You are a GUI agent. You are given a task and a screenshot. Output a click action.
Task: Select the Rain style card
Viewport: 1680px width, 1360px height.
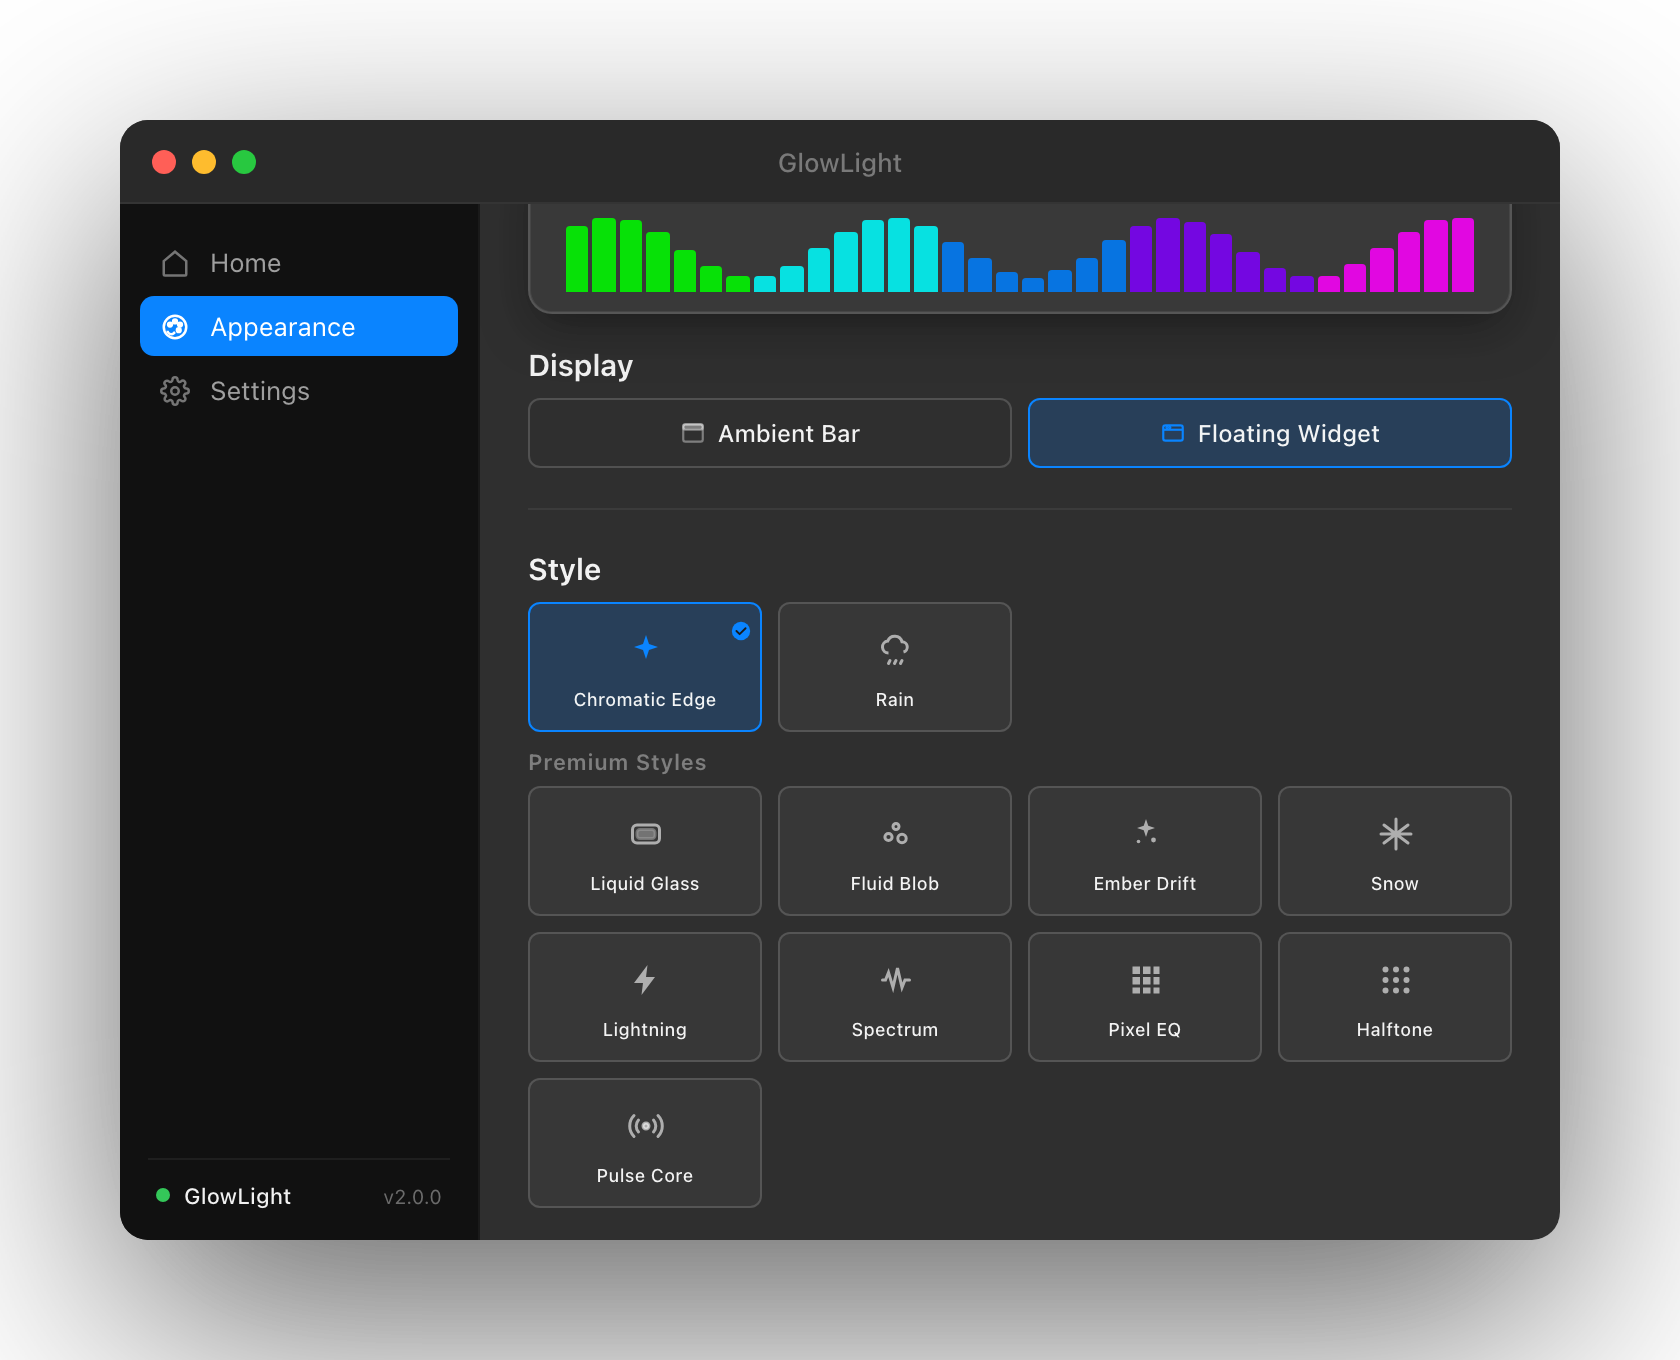[895, 667]
